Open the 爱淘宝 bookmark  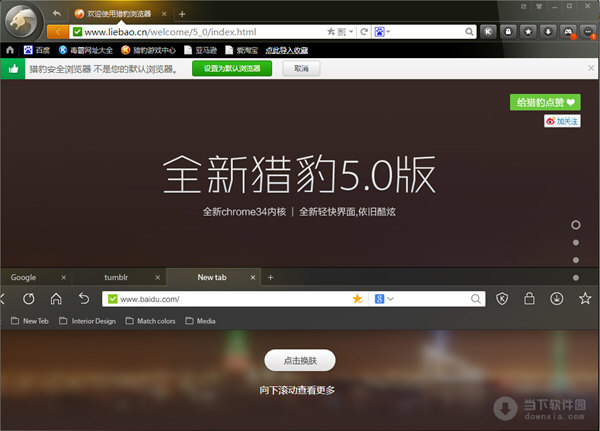tap(242, 50)
